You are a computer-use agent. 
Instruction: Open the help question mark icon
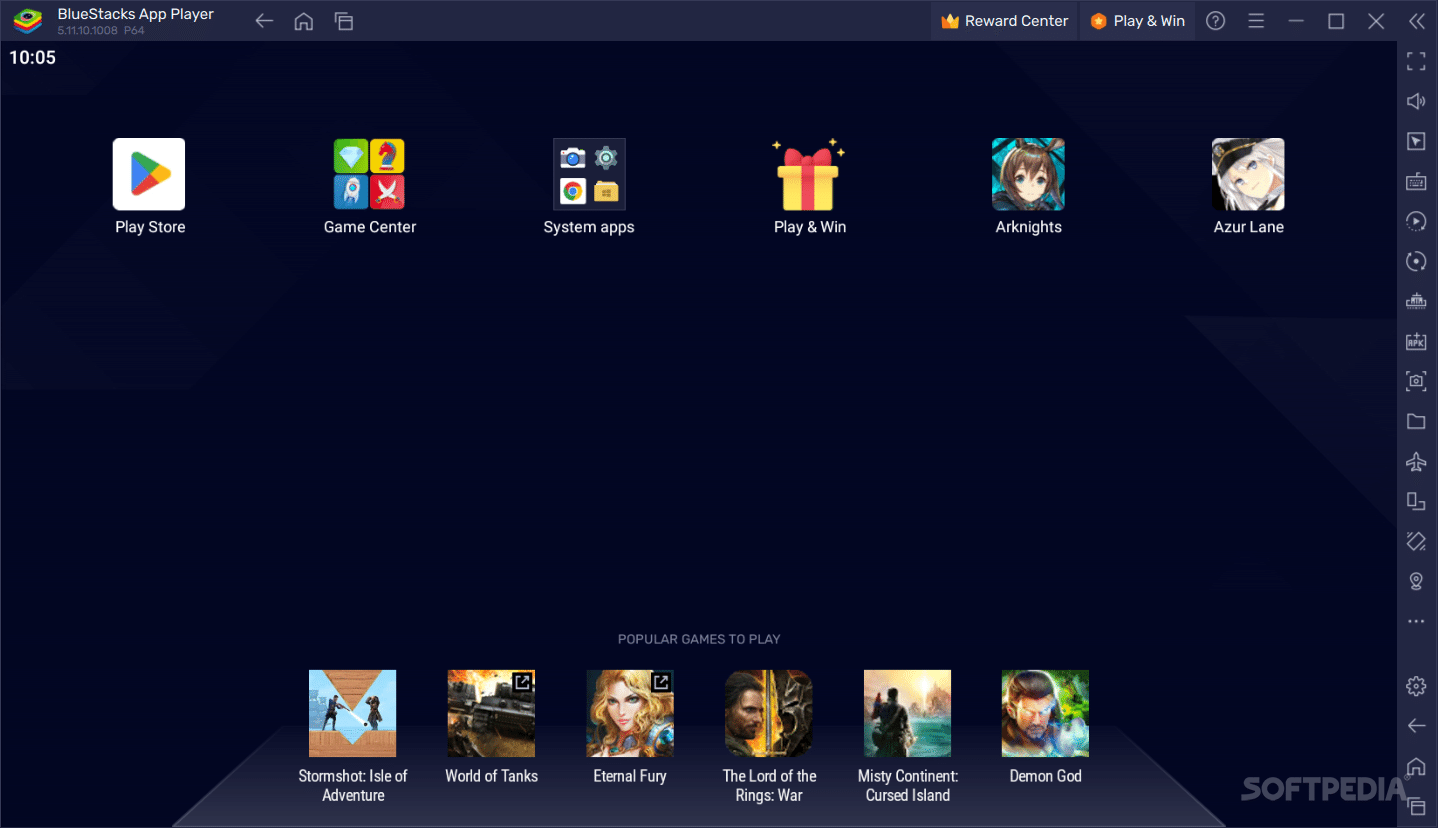coord(1216,21)
